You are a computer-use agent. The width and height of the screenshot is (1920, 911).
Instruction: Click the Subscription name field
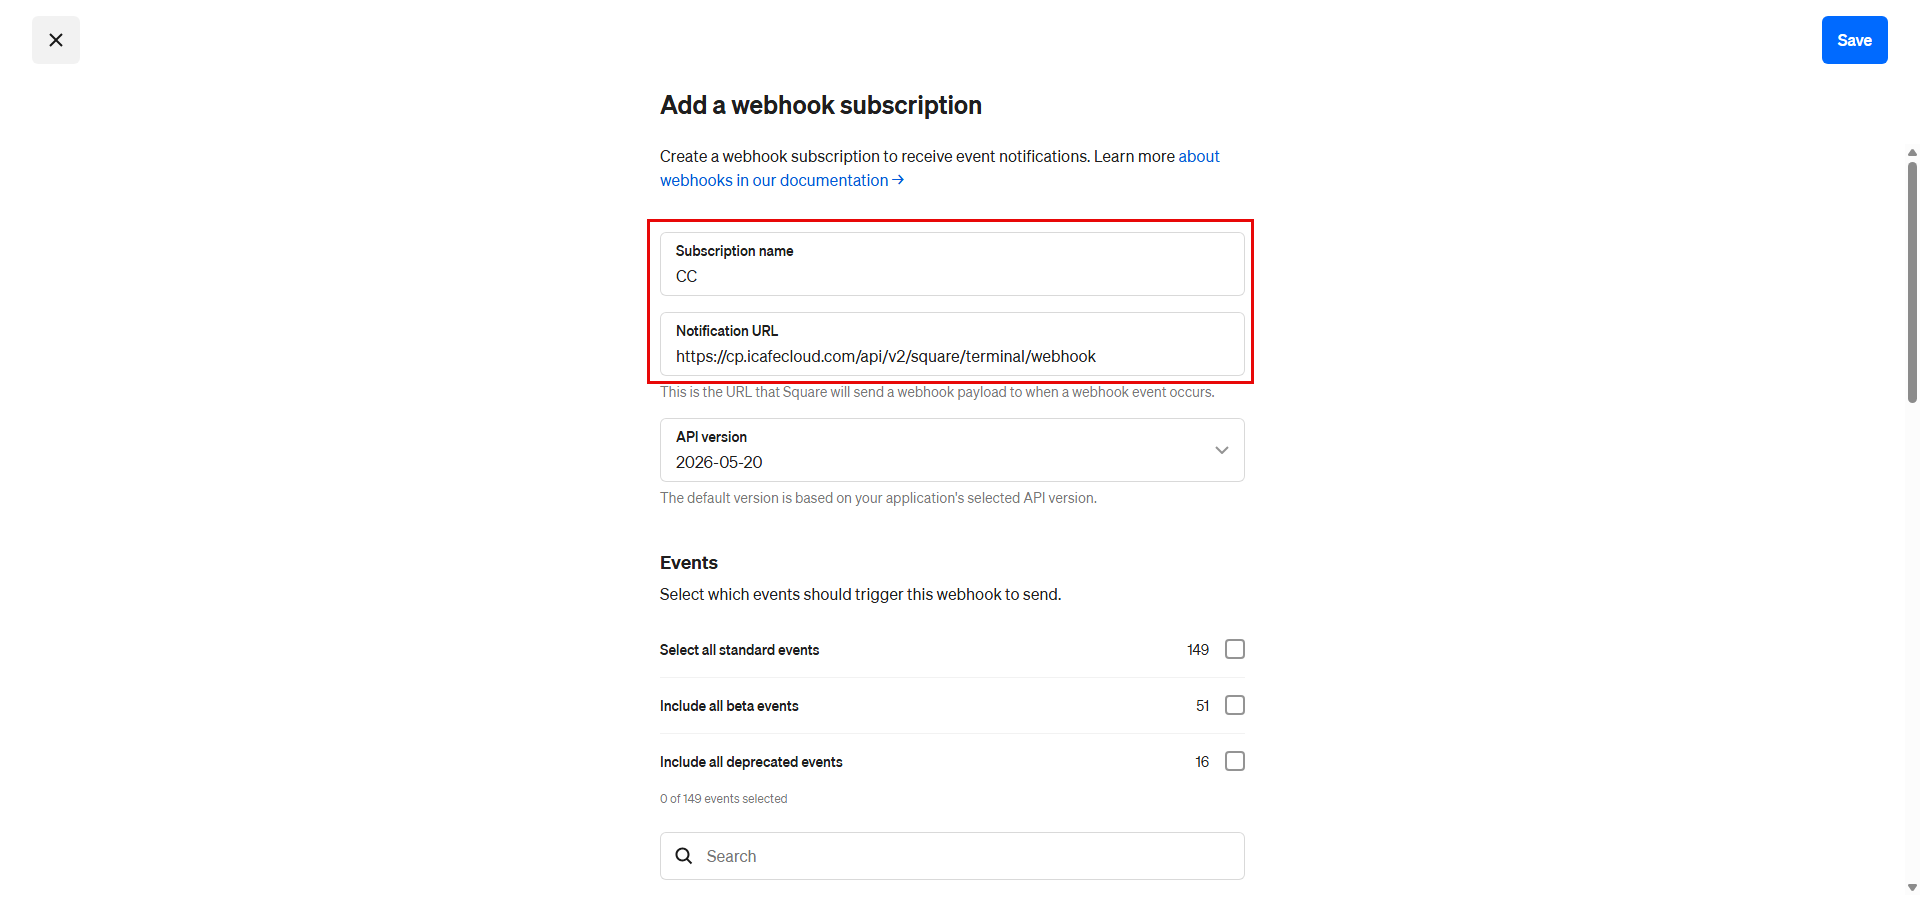(952, 264)
